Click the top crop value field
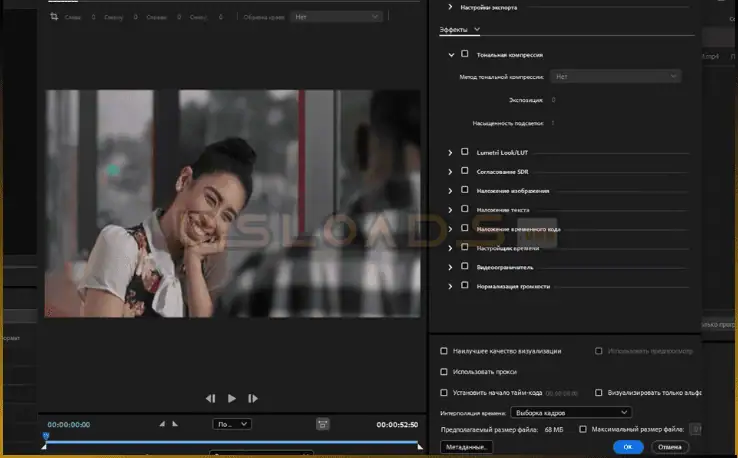Screen dimensions: 738x458 click(x=136, y=17)
